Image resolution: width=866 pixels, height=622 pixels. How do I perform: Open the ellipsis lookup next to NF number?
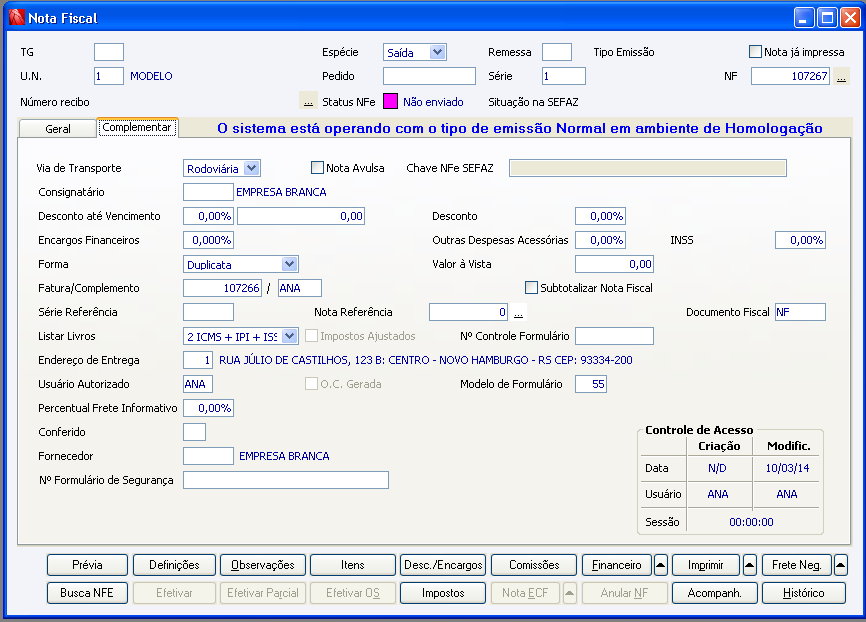(x=841, y=76)
